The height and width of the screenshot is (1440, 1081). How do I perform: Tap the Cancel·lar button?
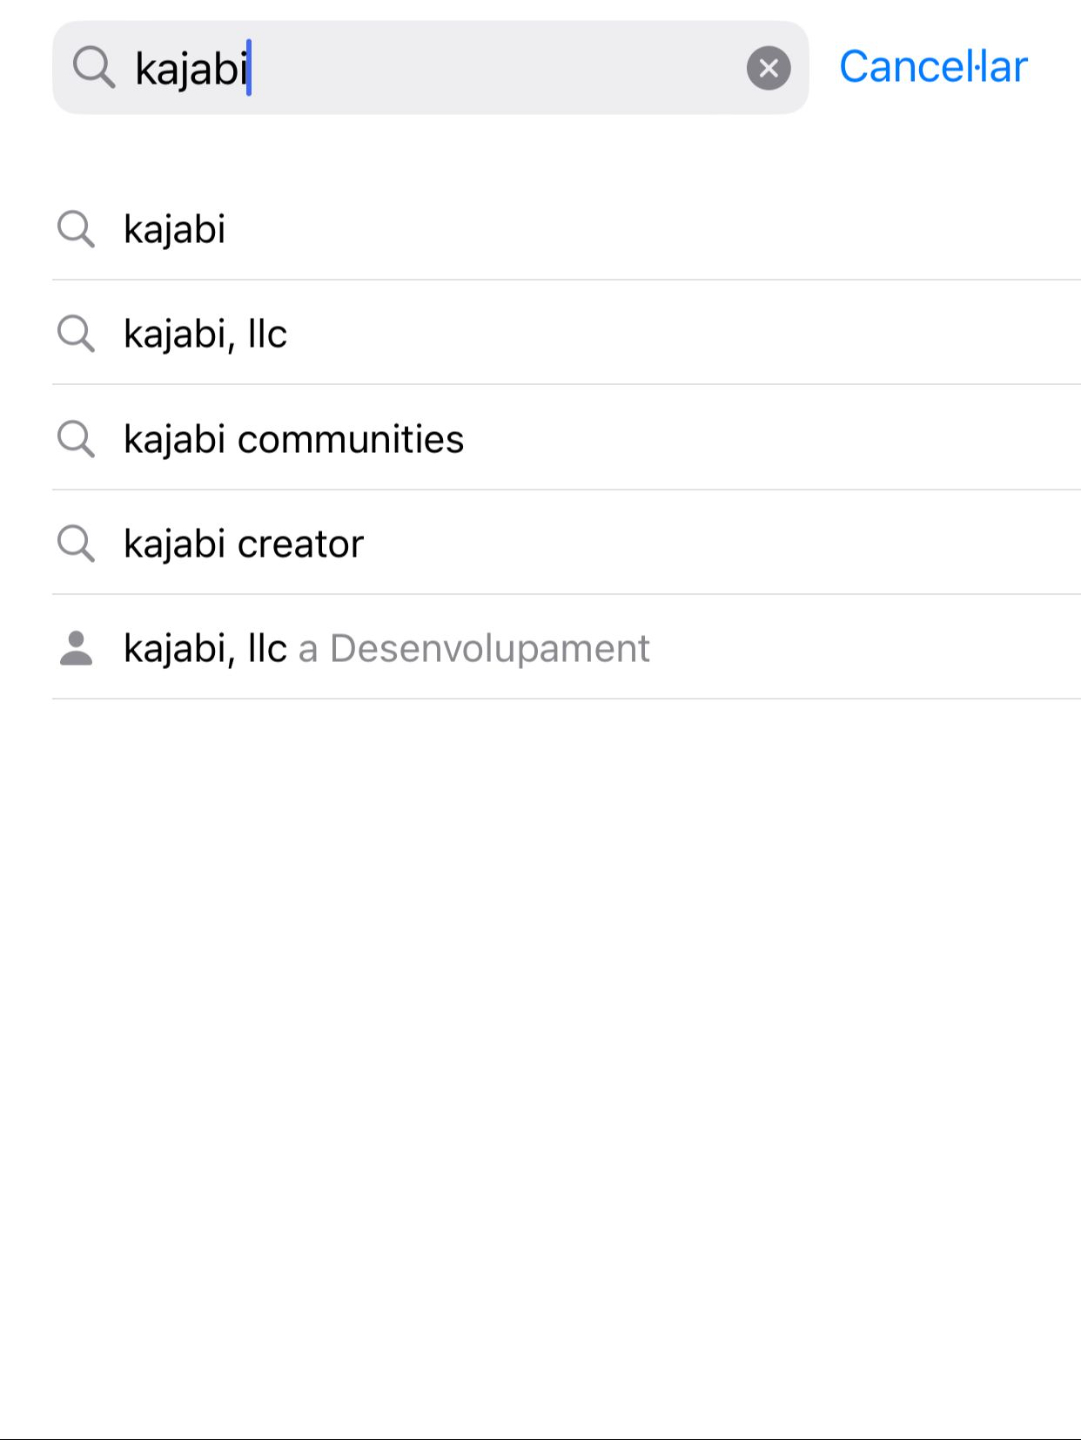pos(933,67)
